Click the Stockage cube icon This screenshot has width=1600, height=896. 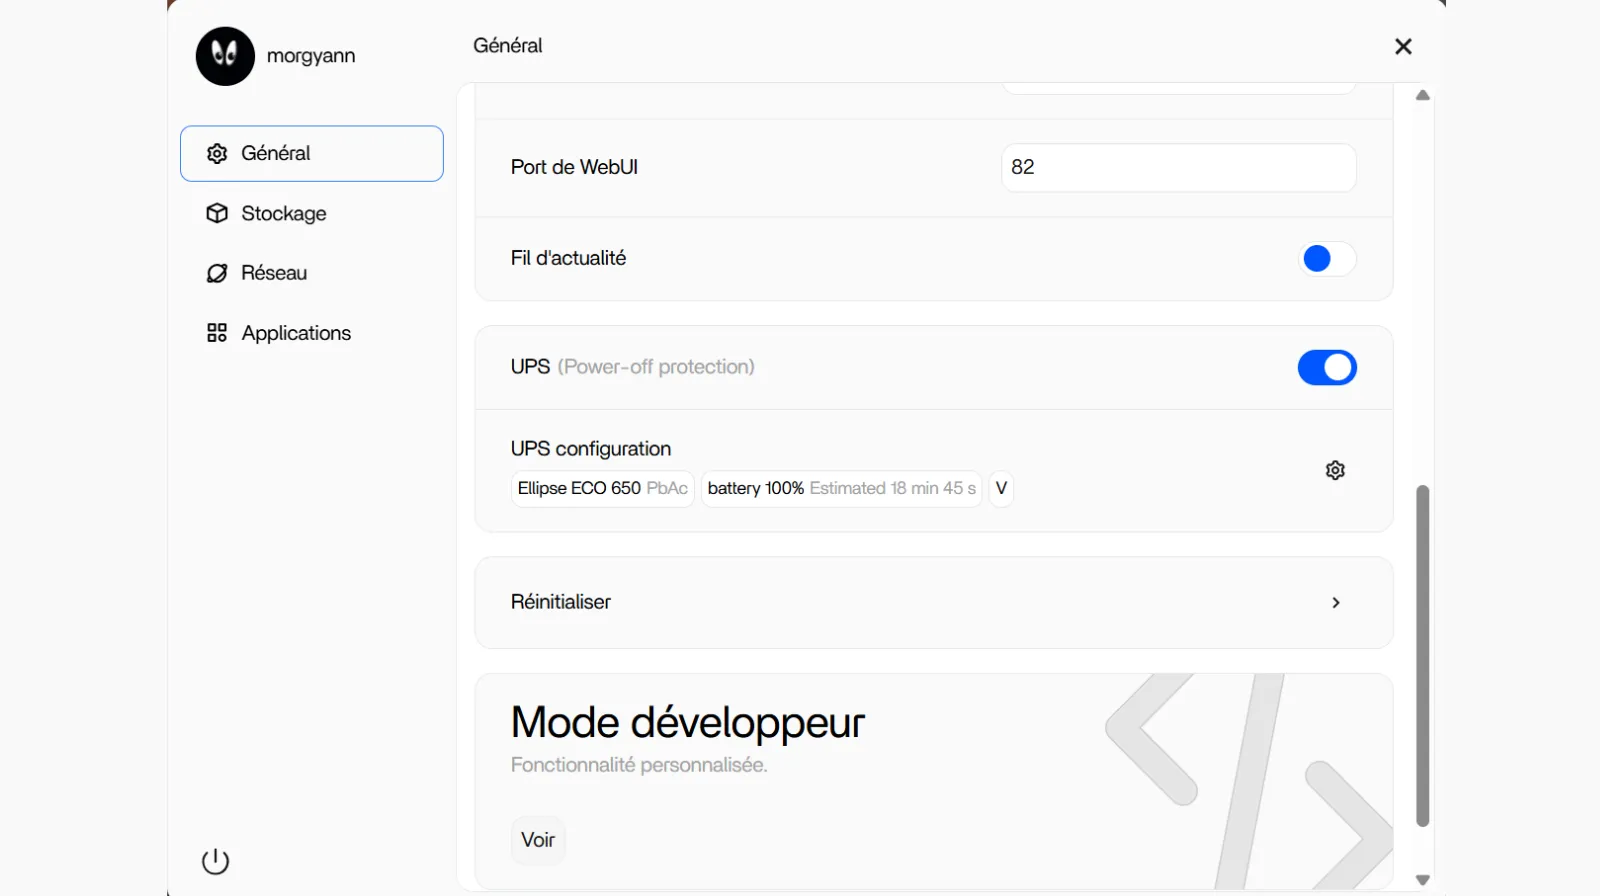217,213
